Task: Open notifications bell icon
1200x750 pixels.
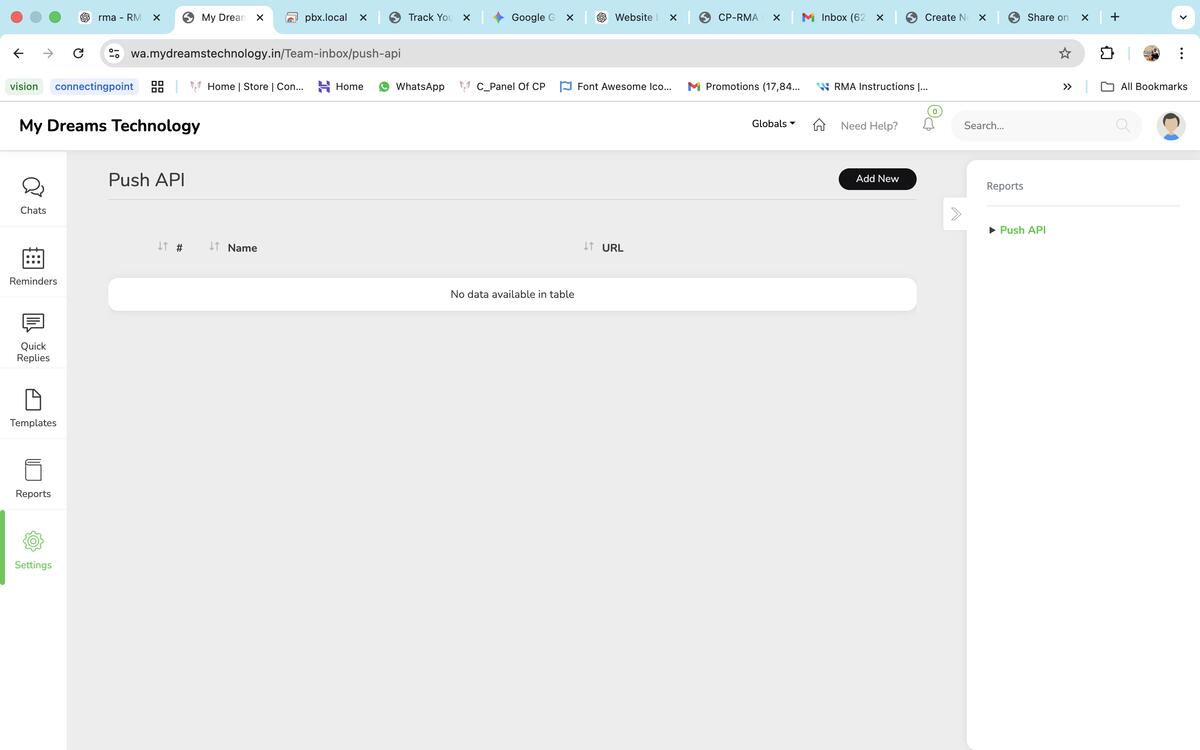Action: coord(928,125)
